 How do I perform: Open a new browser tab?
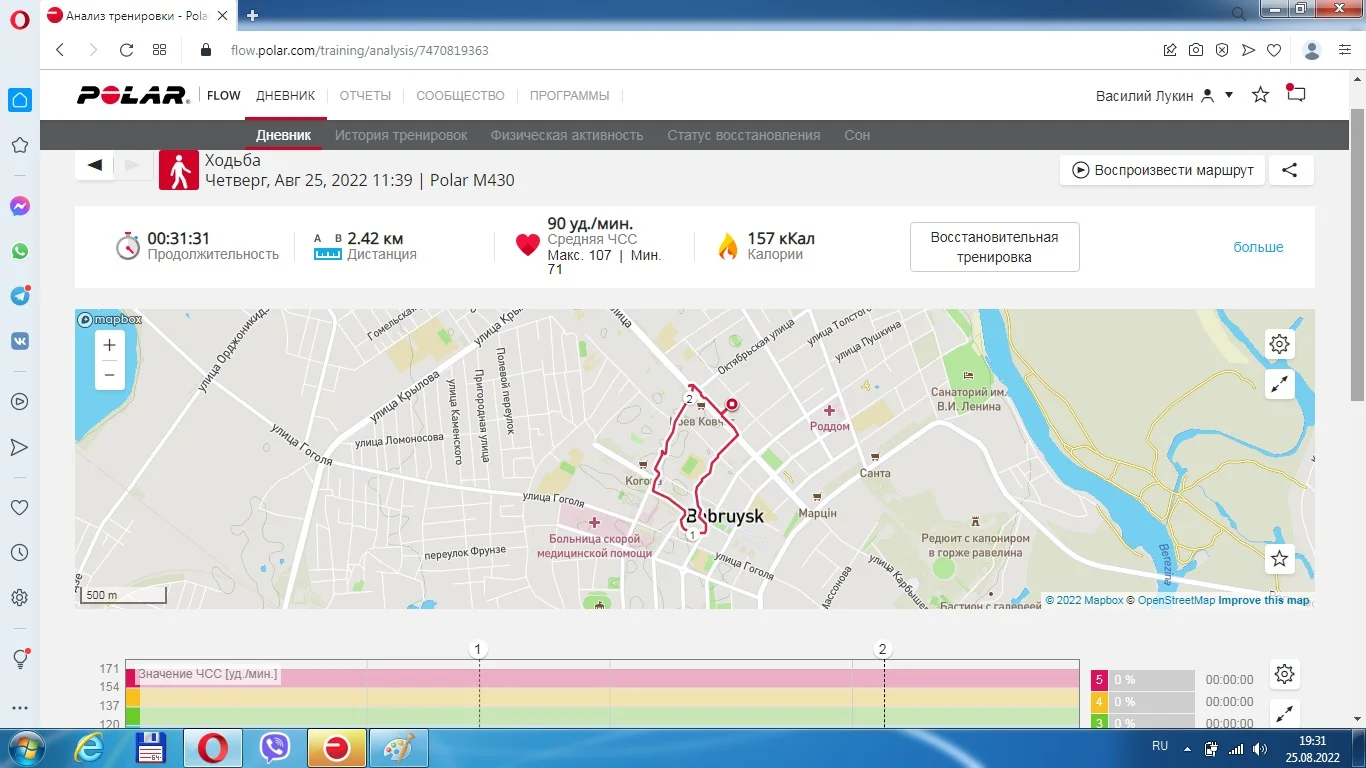252,15
